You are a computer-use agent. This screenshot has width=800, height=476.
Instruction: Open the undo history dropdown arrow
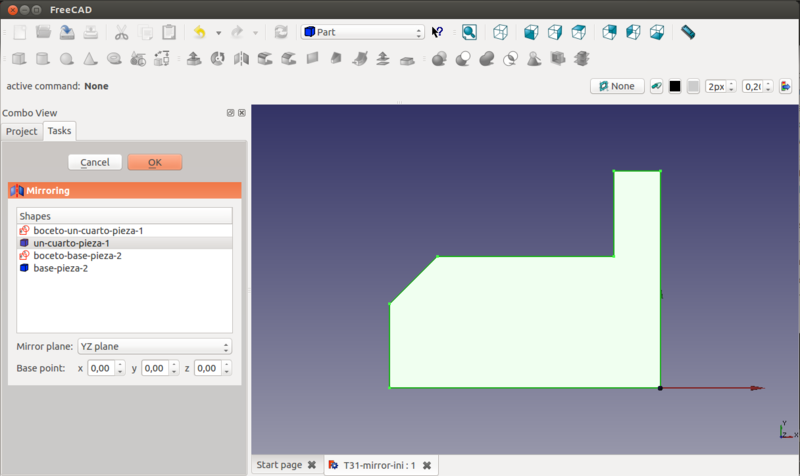(x=218, y=32)
